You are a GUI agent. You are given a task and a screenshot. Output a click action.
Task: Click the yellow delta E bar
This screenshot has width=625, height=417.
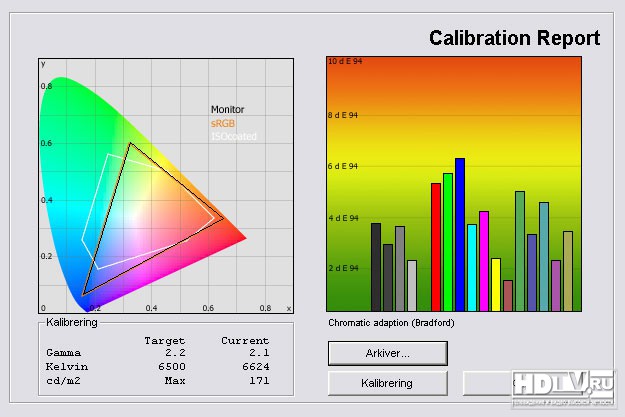496,285
